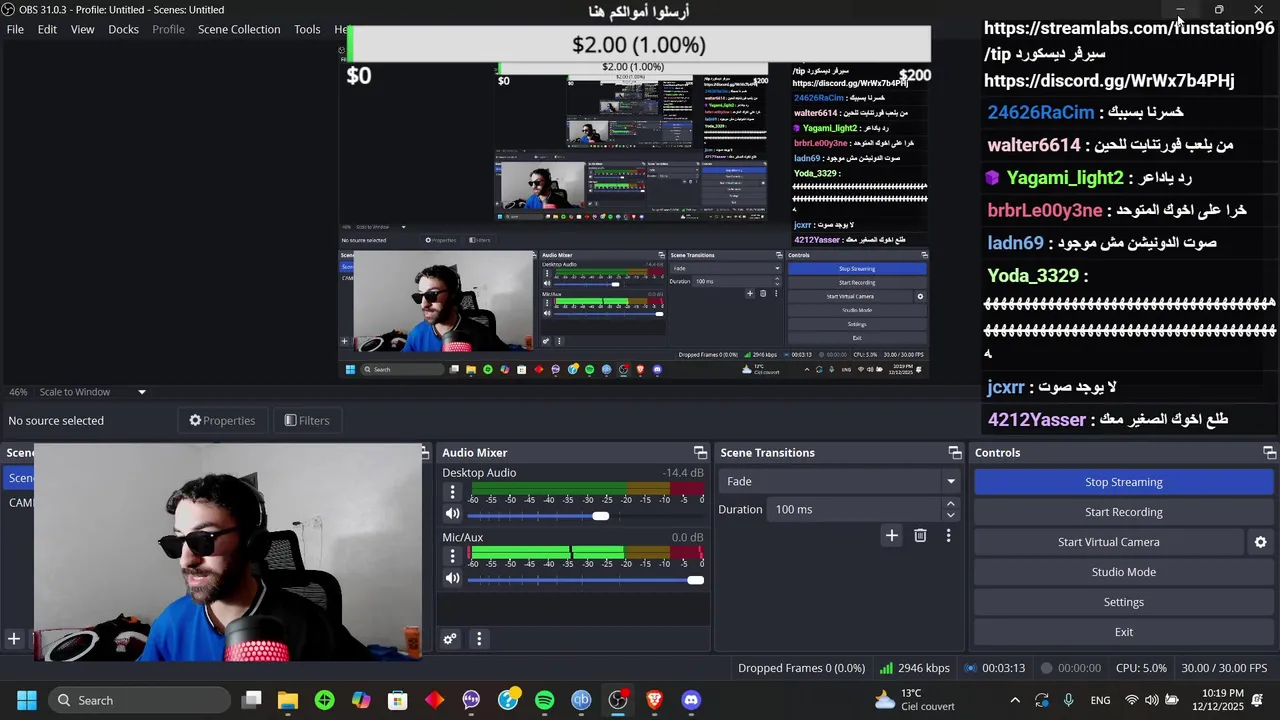Image resolution: width=1280 pixels, height=720 pixels.
Task: Click the Duration 100 ms field
Action: pyautogui.click(x=856, y=509)
